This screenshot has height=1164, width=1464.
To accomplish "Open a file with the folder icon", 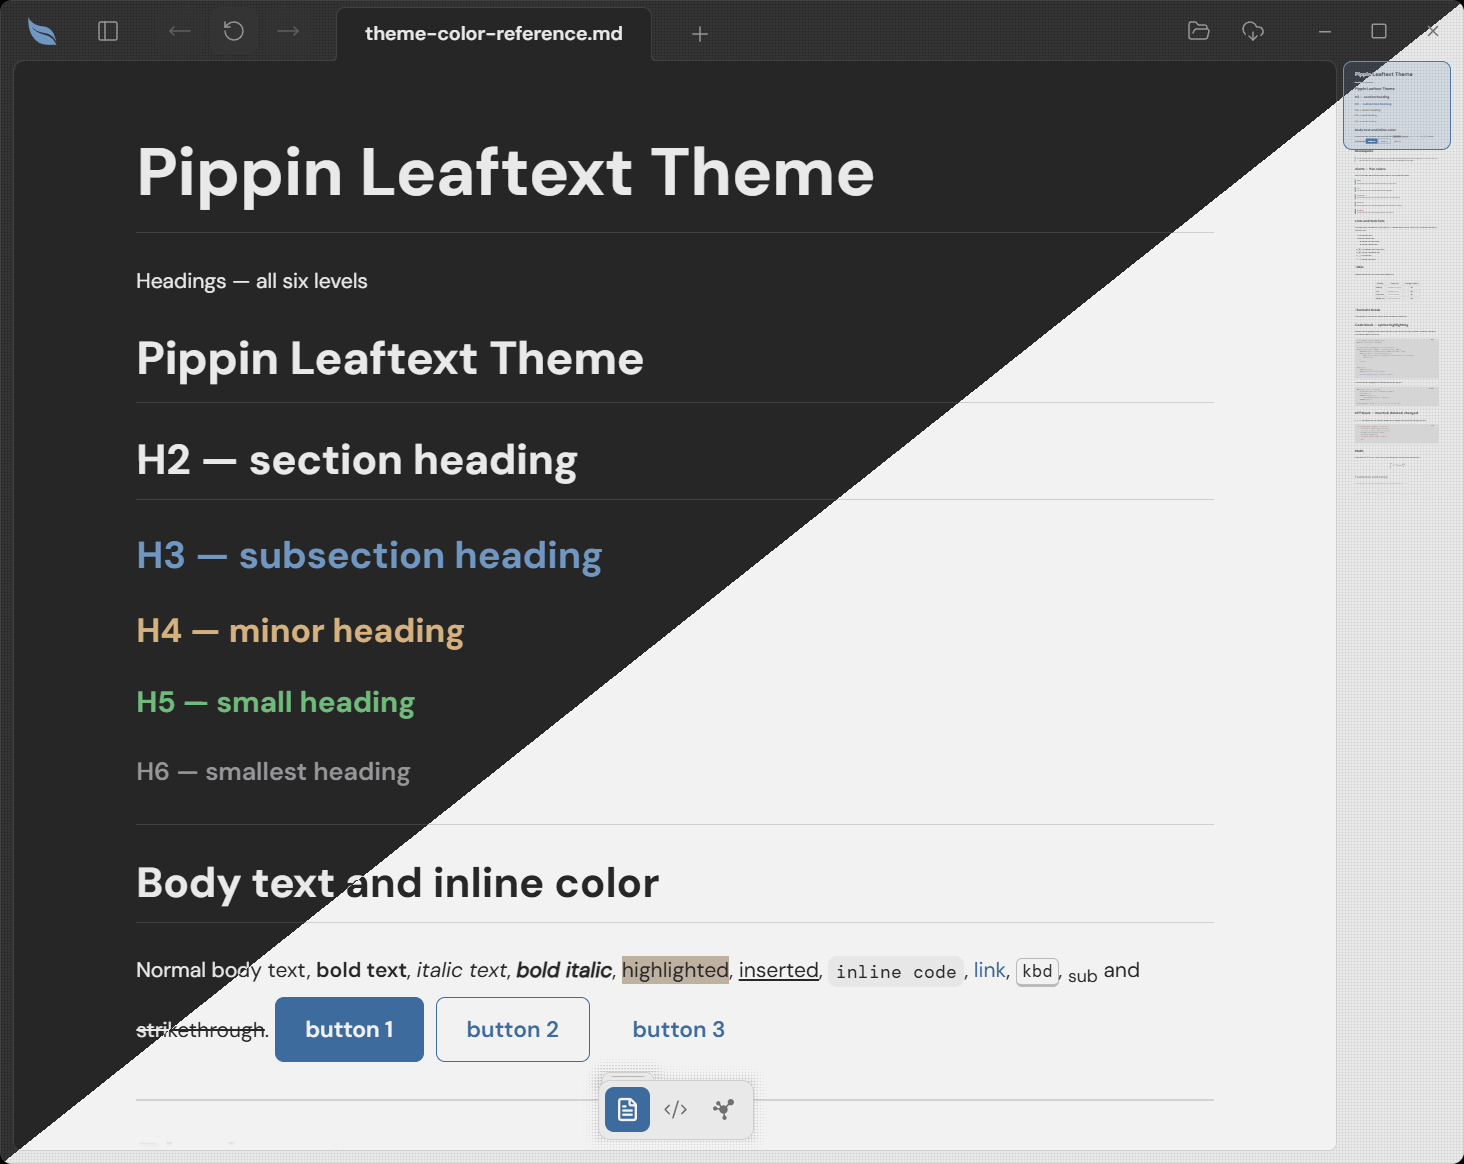I will (x=1199, y=31).
